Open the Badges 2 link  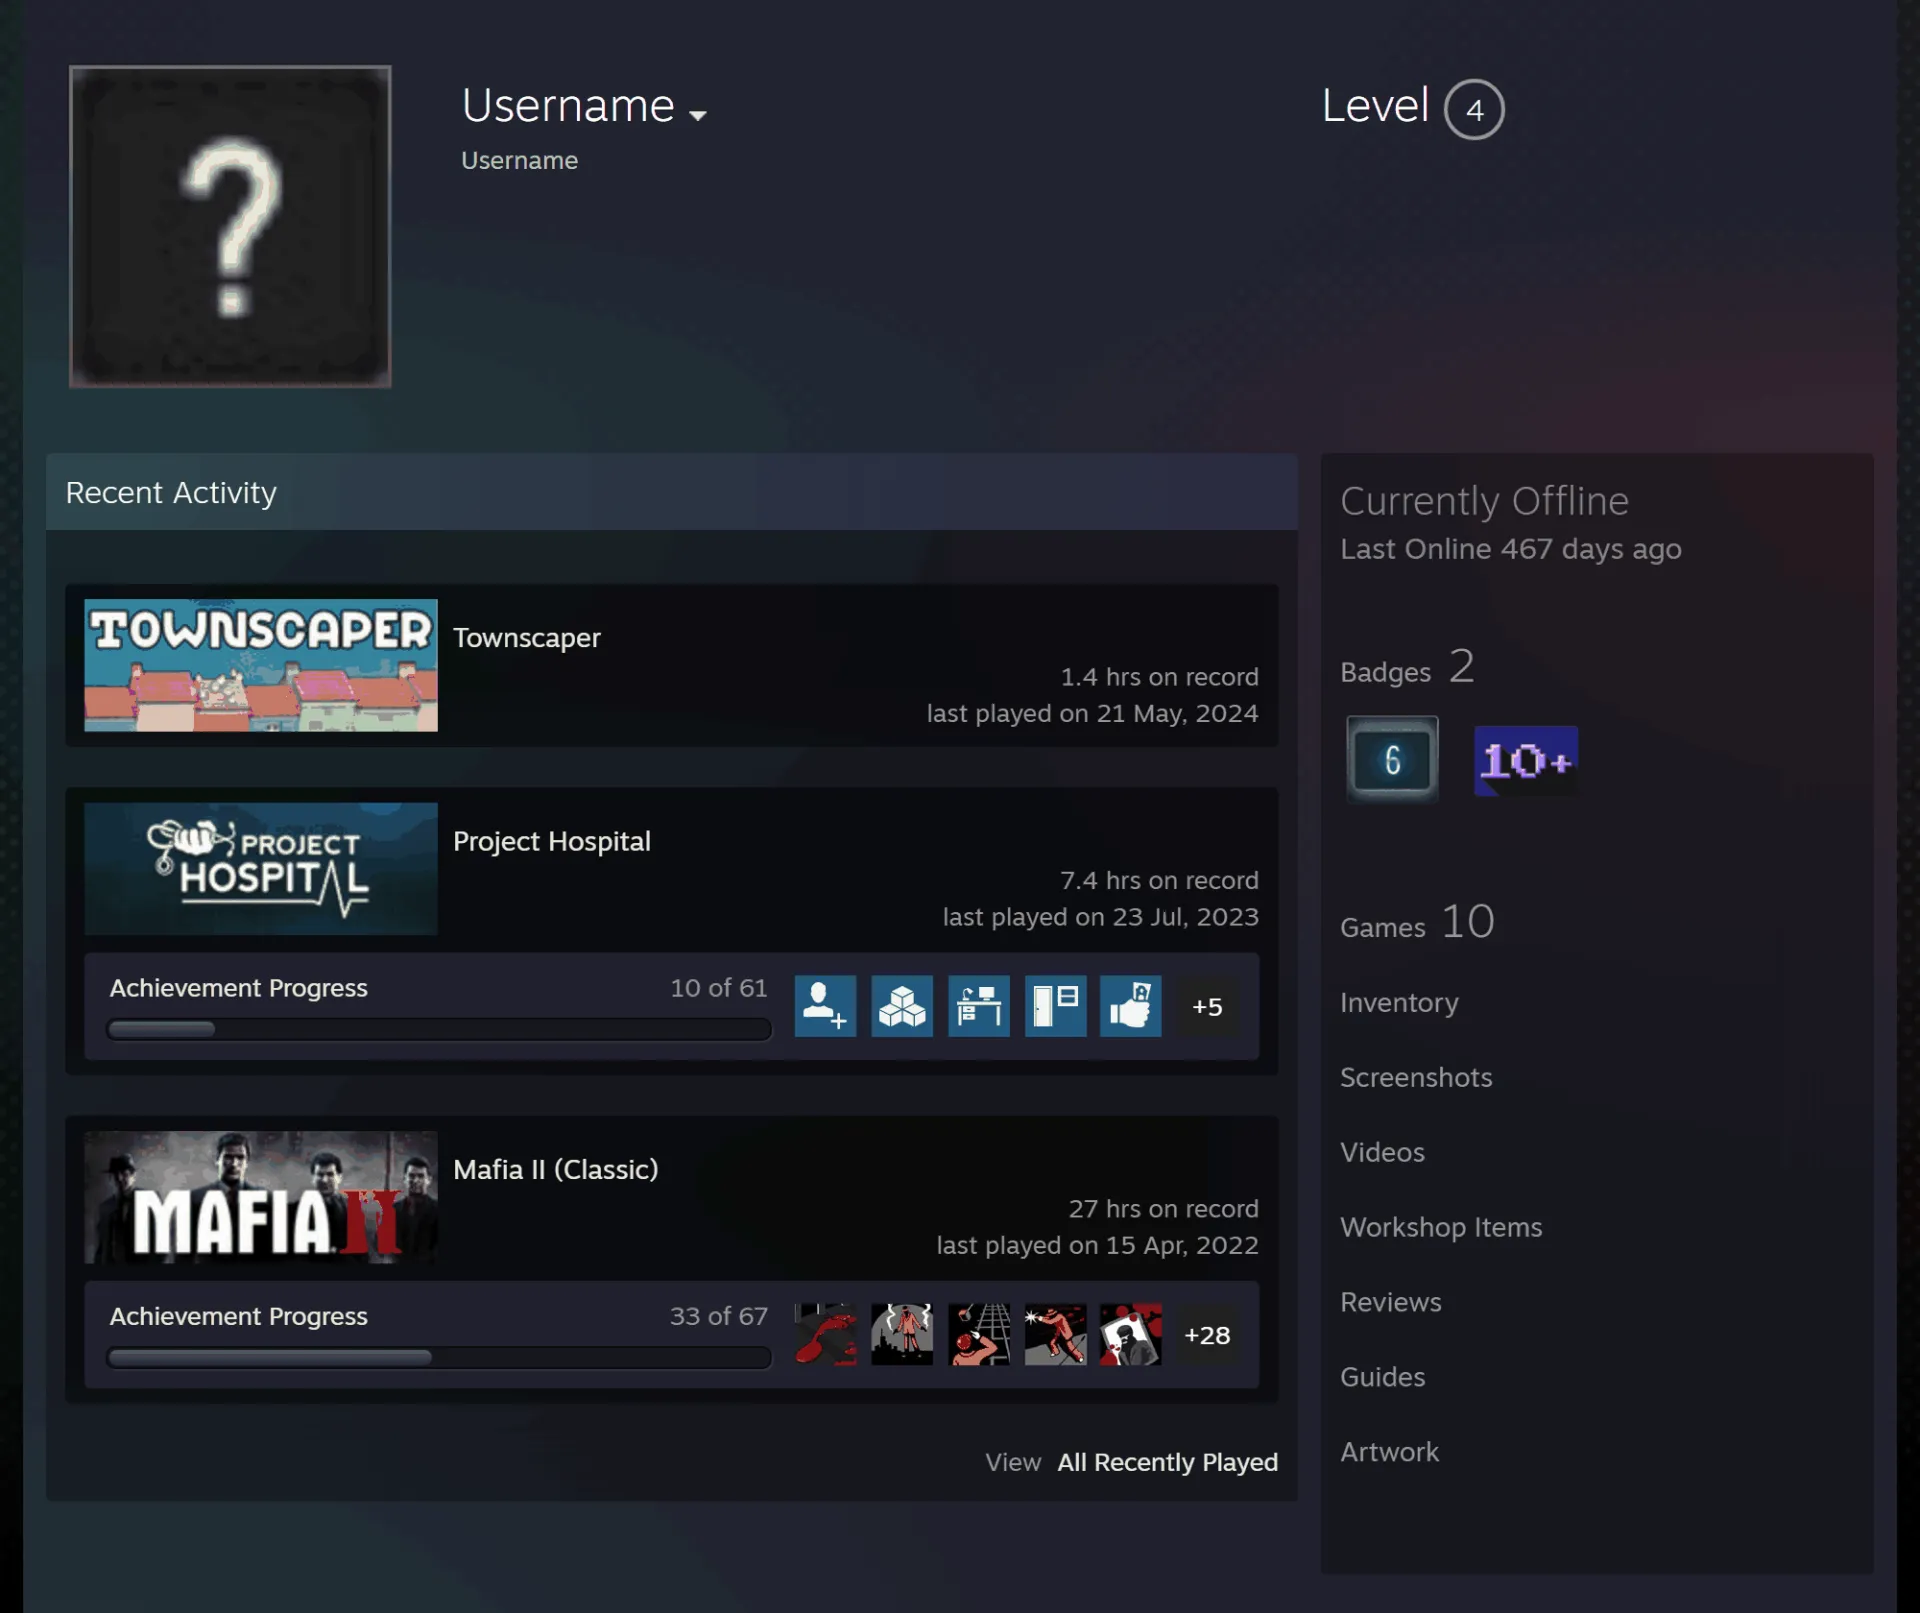pyautogui.click(x=1408, y=667)
